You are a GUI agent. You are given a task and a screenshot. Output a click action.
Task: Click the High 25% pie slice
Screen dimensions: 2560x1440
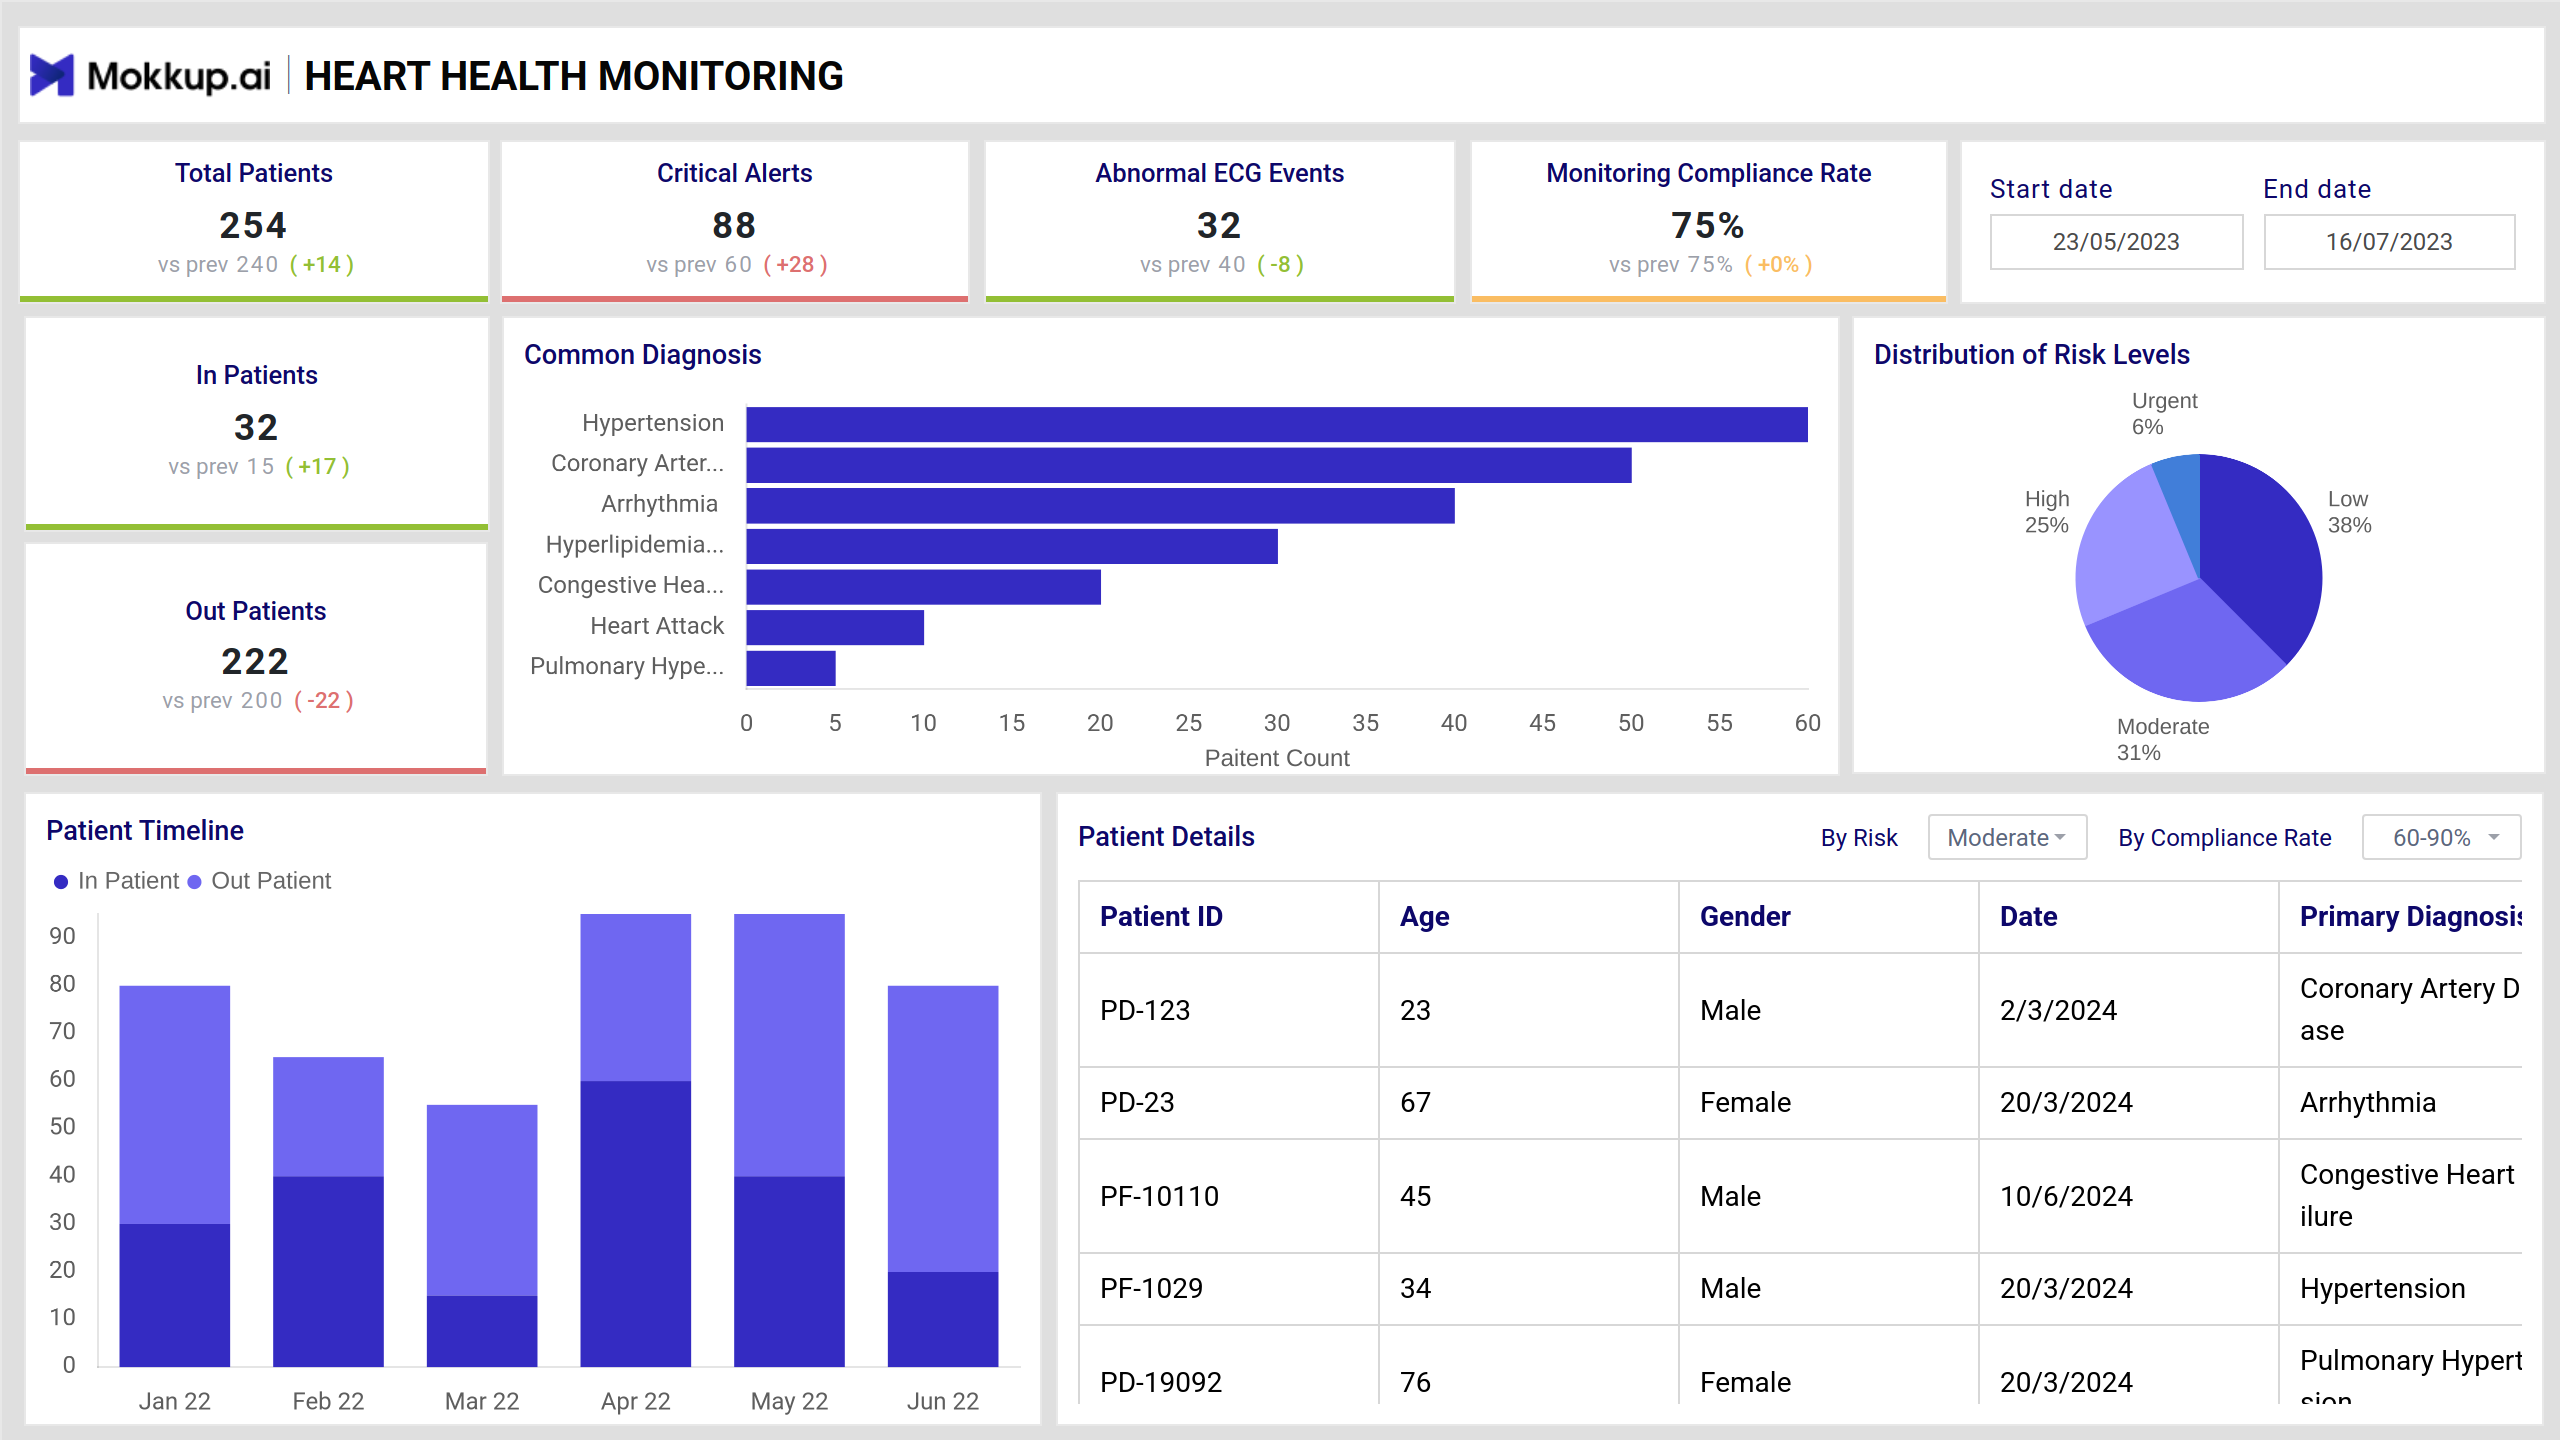point(2130,550)
